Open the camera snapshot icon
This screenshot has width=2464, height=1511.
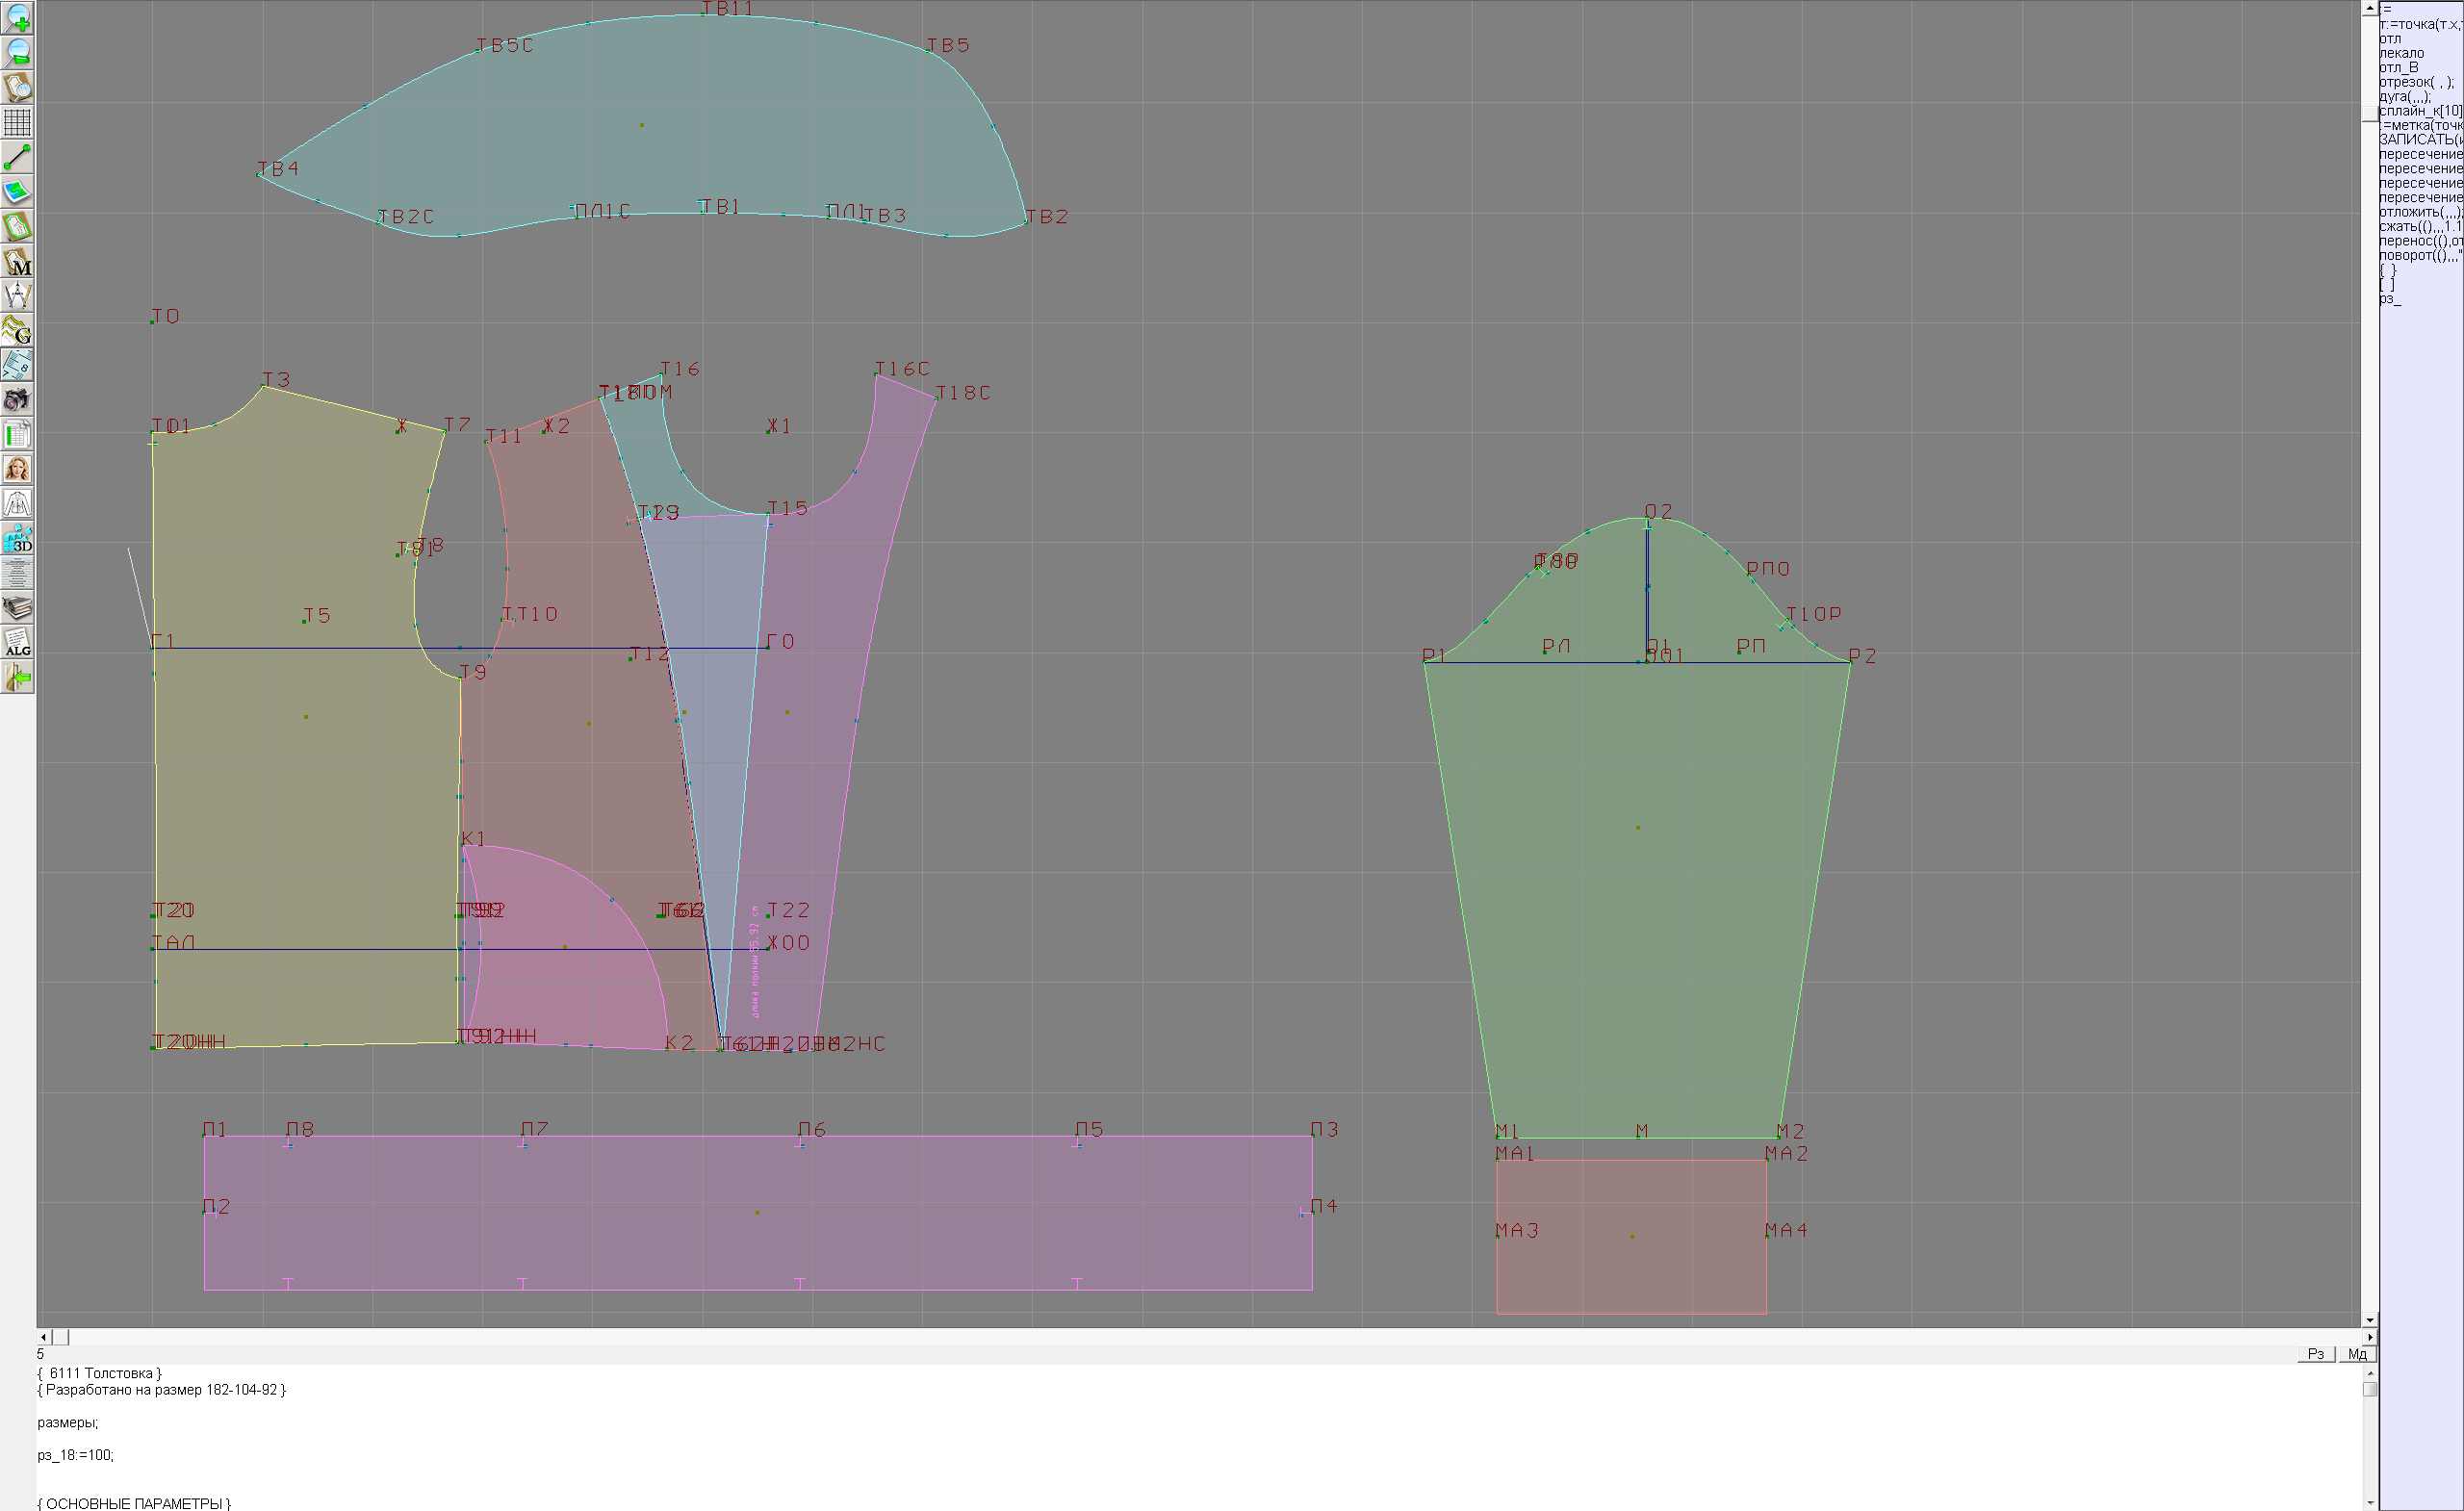17,400
